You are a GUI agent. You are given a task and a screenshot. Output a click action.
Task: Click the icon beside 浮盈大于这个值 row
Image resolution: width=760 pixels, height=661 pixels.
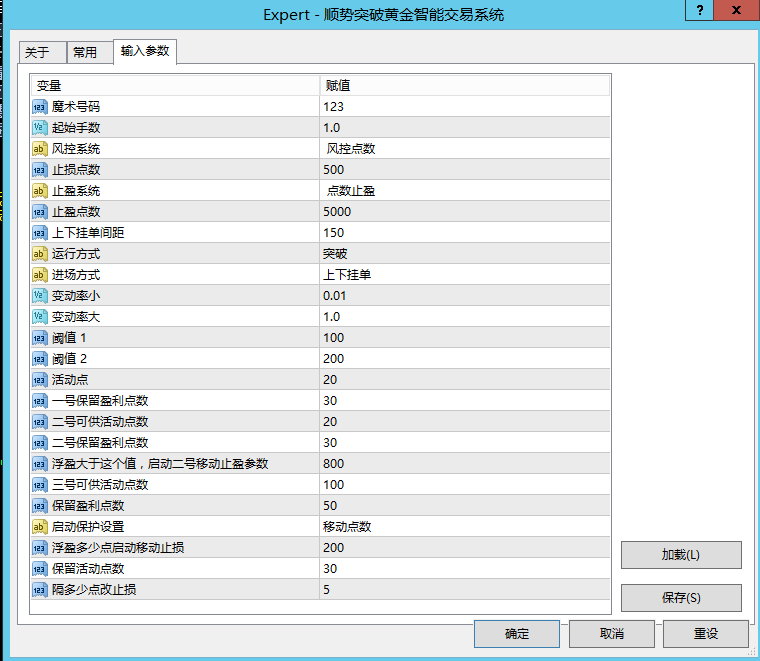[40, 464]
